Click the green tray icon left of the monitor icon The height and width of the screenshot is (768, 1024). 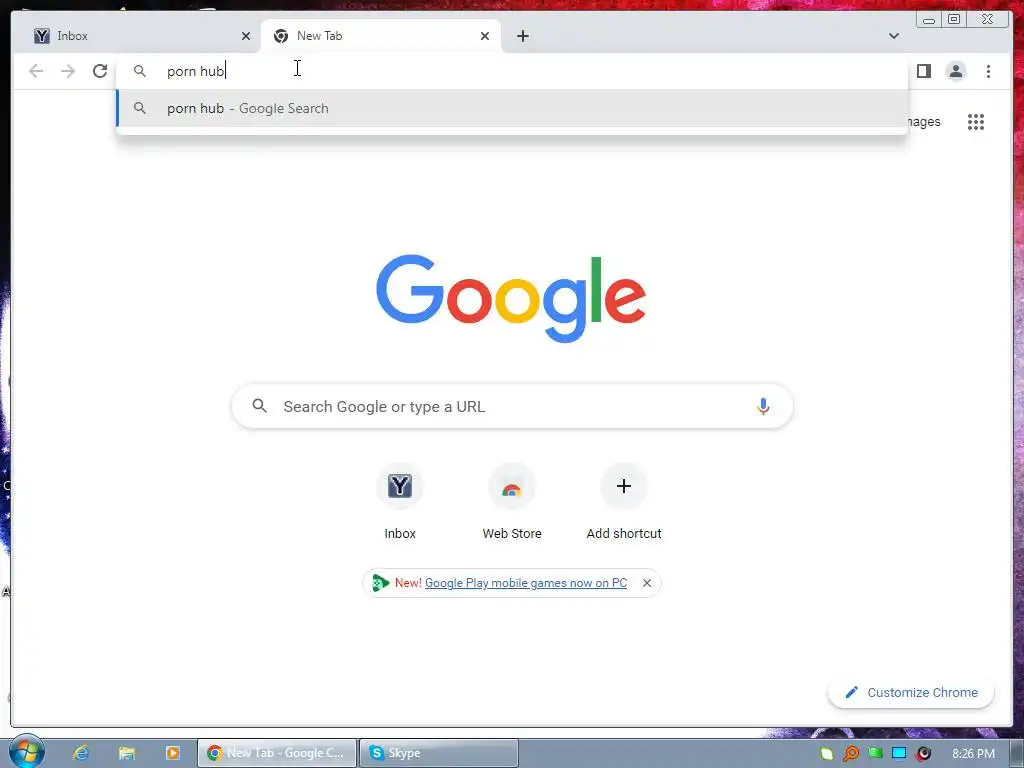[875, 753]
